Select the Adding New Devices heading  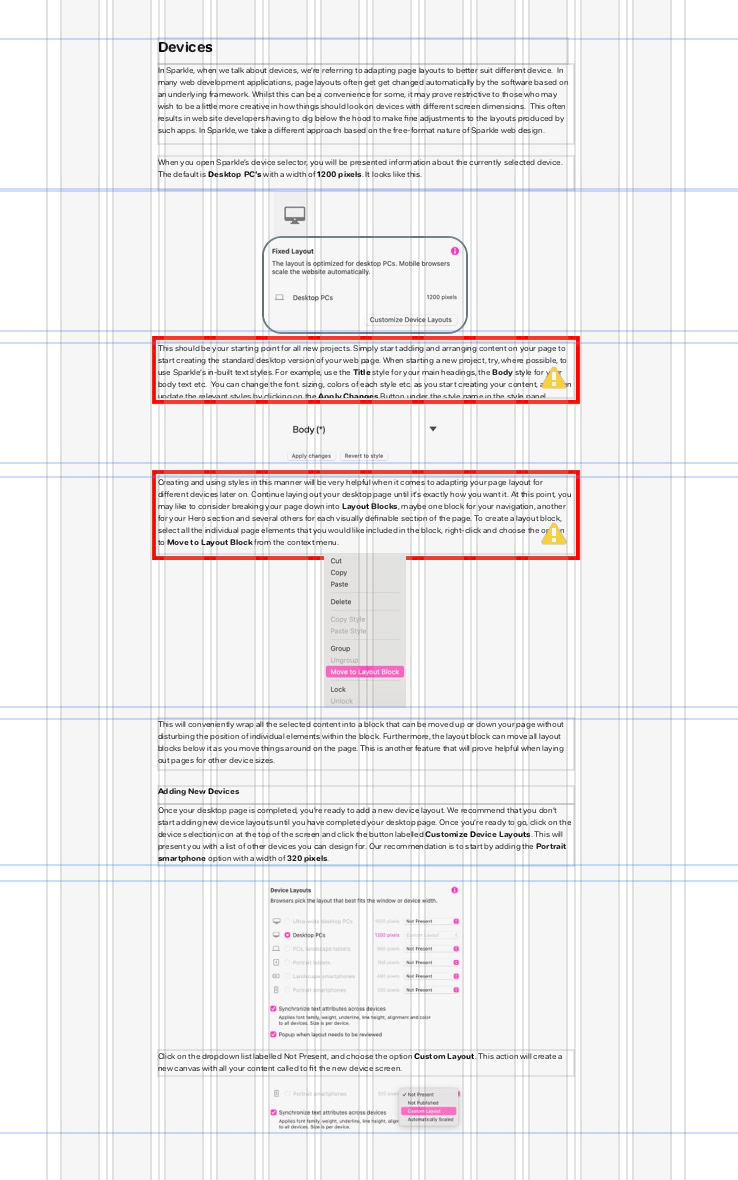coord(199,791)
